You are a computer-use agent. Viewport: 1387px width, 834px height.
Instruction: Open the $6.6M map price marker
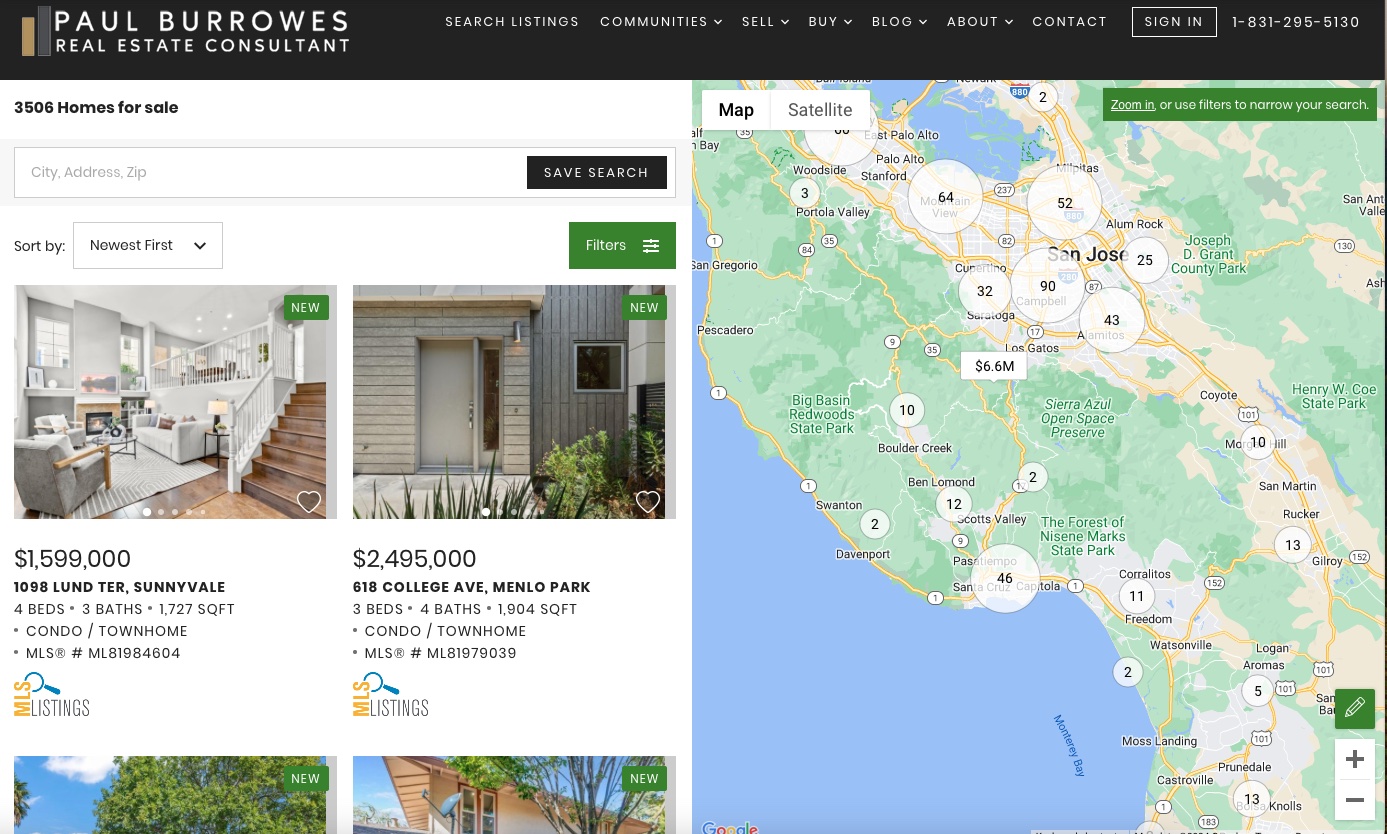tap(994, 366)
